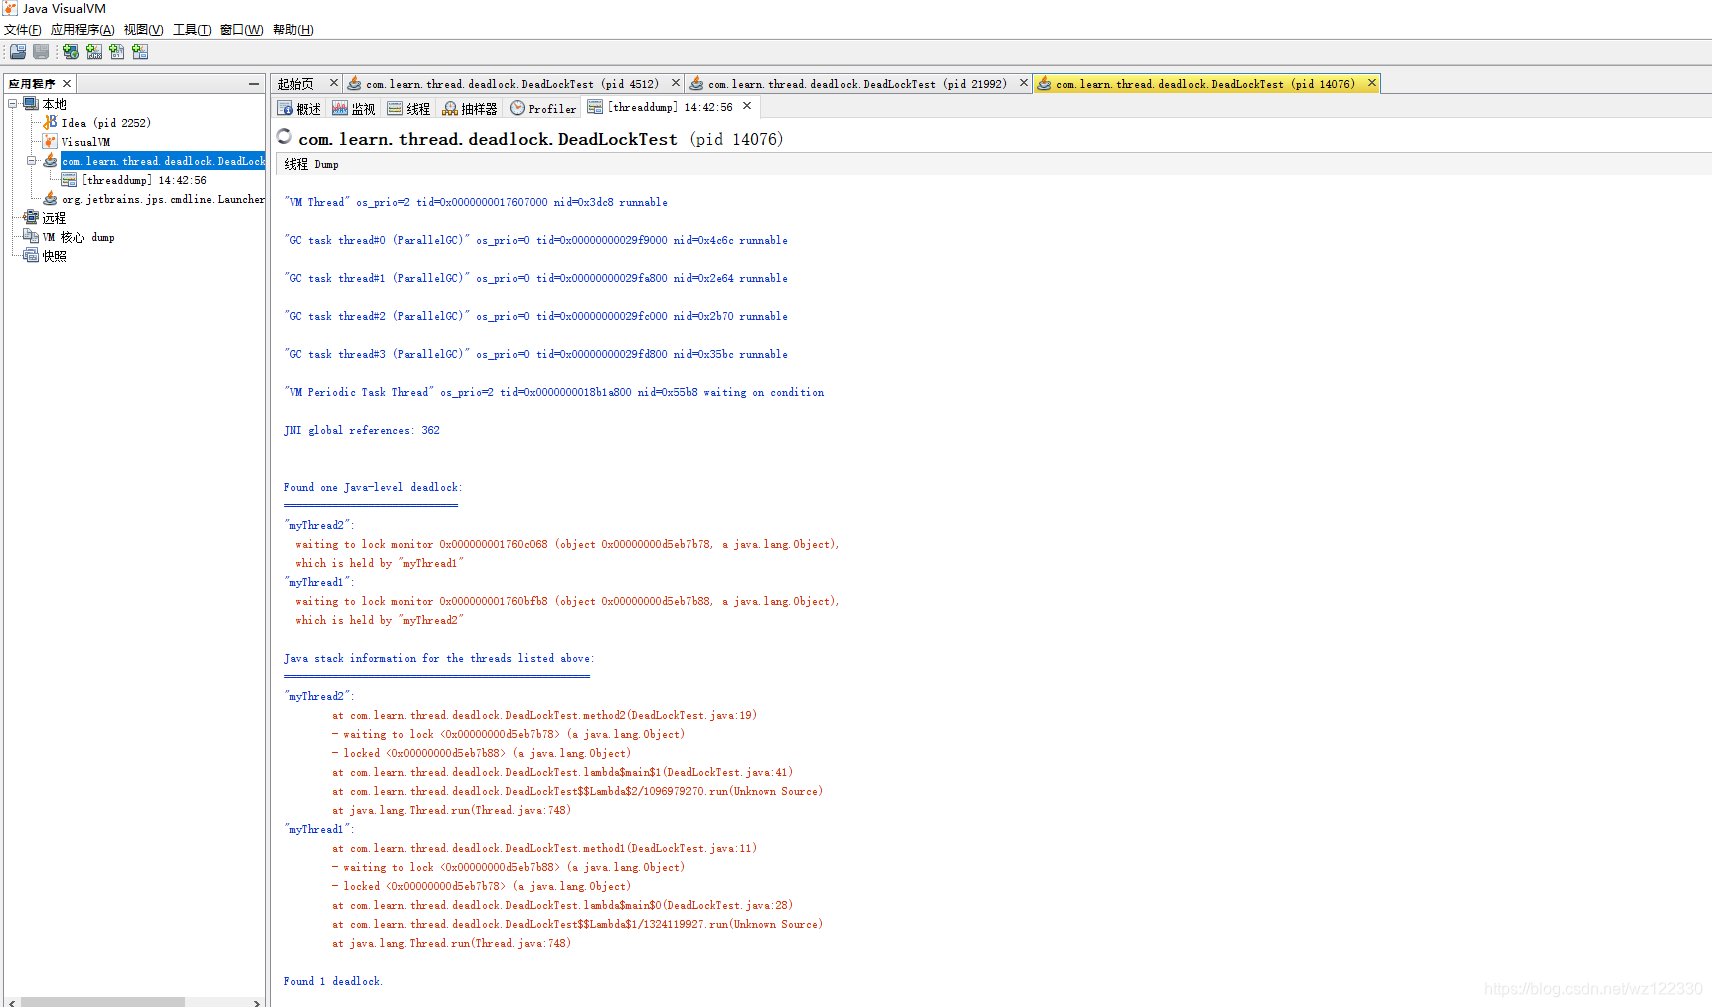
Task: Click the IDEA icon beside Idea (pid 2252)
Action: 50,123
